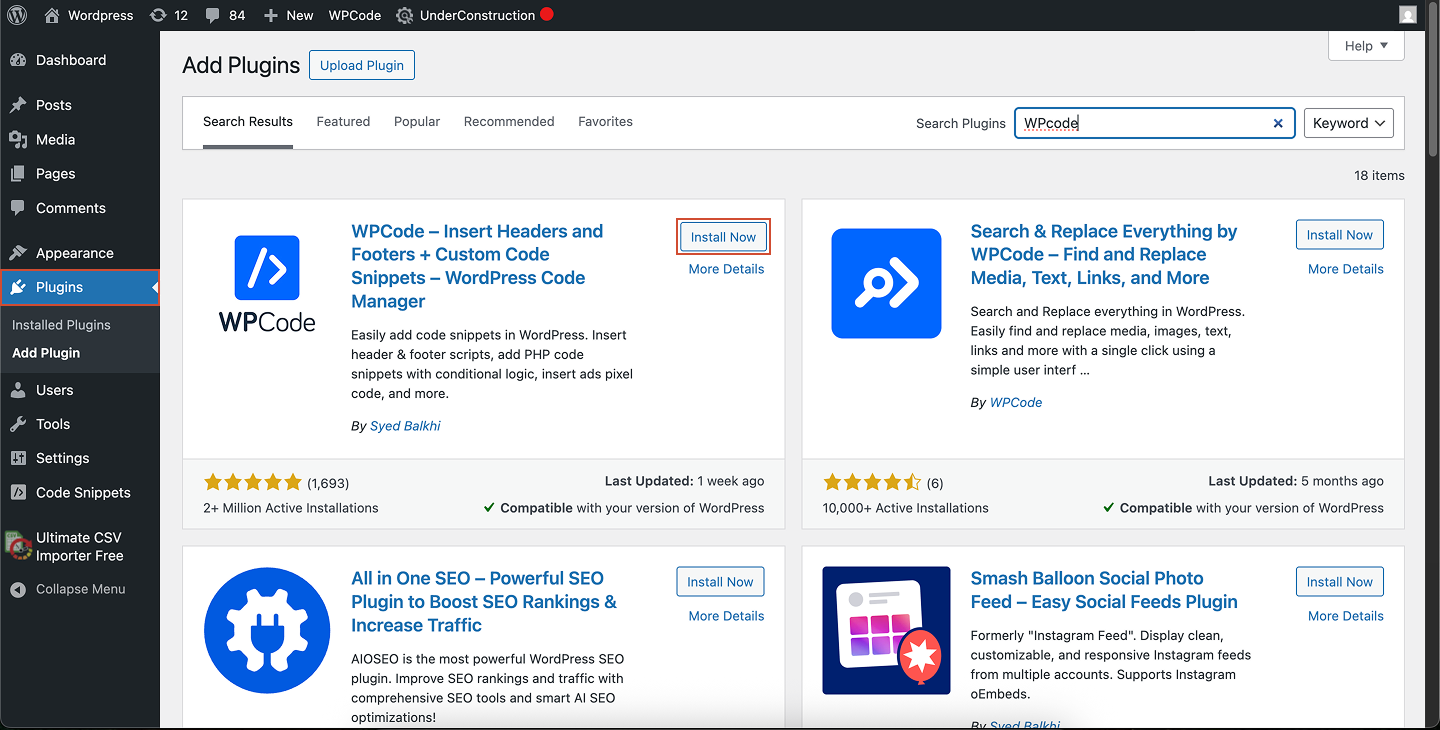Click the Ultimate CSV Importer Free icon
The image size is (1440, 730).
18,545
